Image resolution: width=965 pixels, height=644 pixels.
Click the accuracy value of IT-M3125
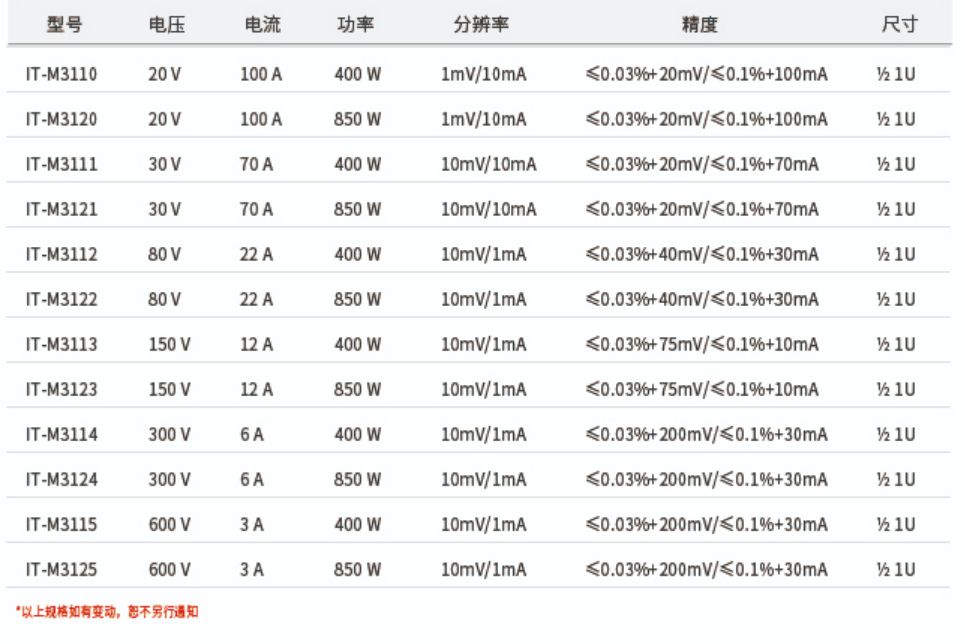tap(707, 570)
